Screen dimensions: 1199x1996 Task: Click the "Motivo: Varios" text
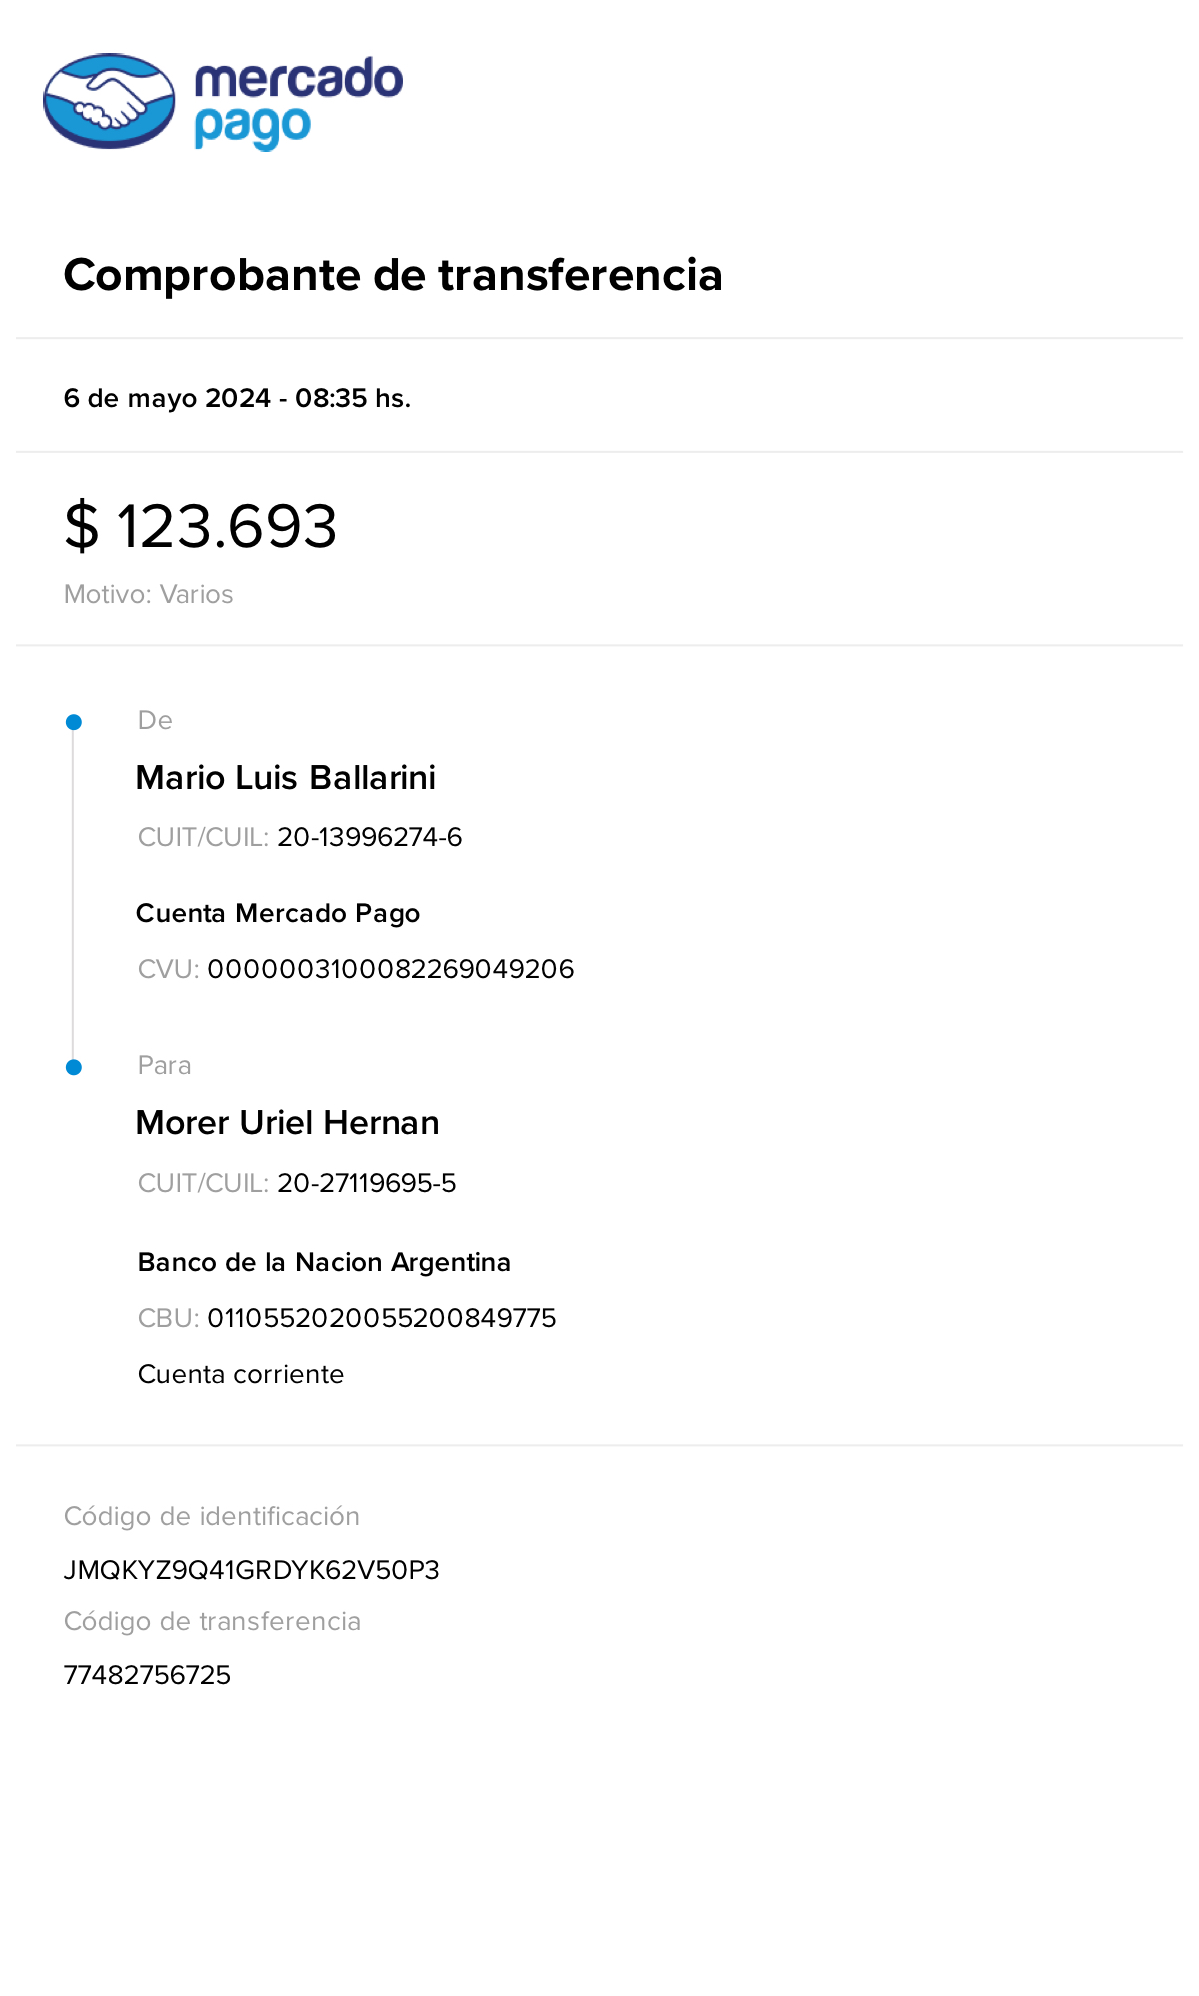tap(149, 594)
